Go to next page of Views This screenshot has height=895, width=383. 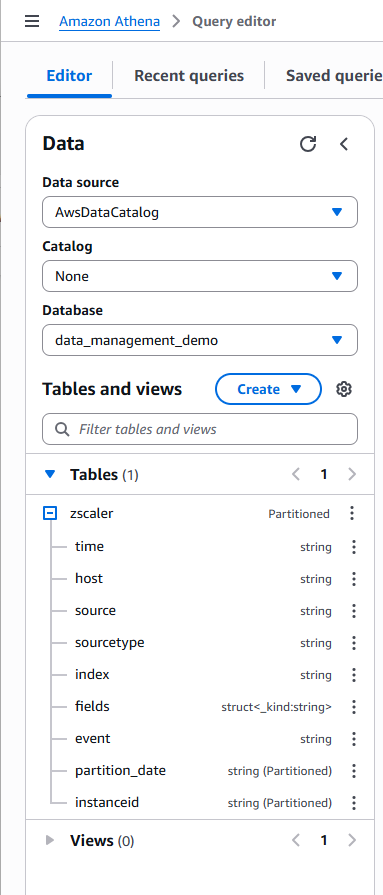click(x=352, y=840)
